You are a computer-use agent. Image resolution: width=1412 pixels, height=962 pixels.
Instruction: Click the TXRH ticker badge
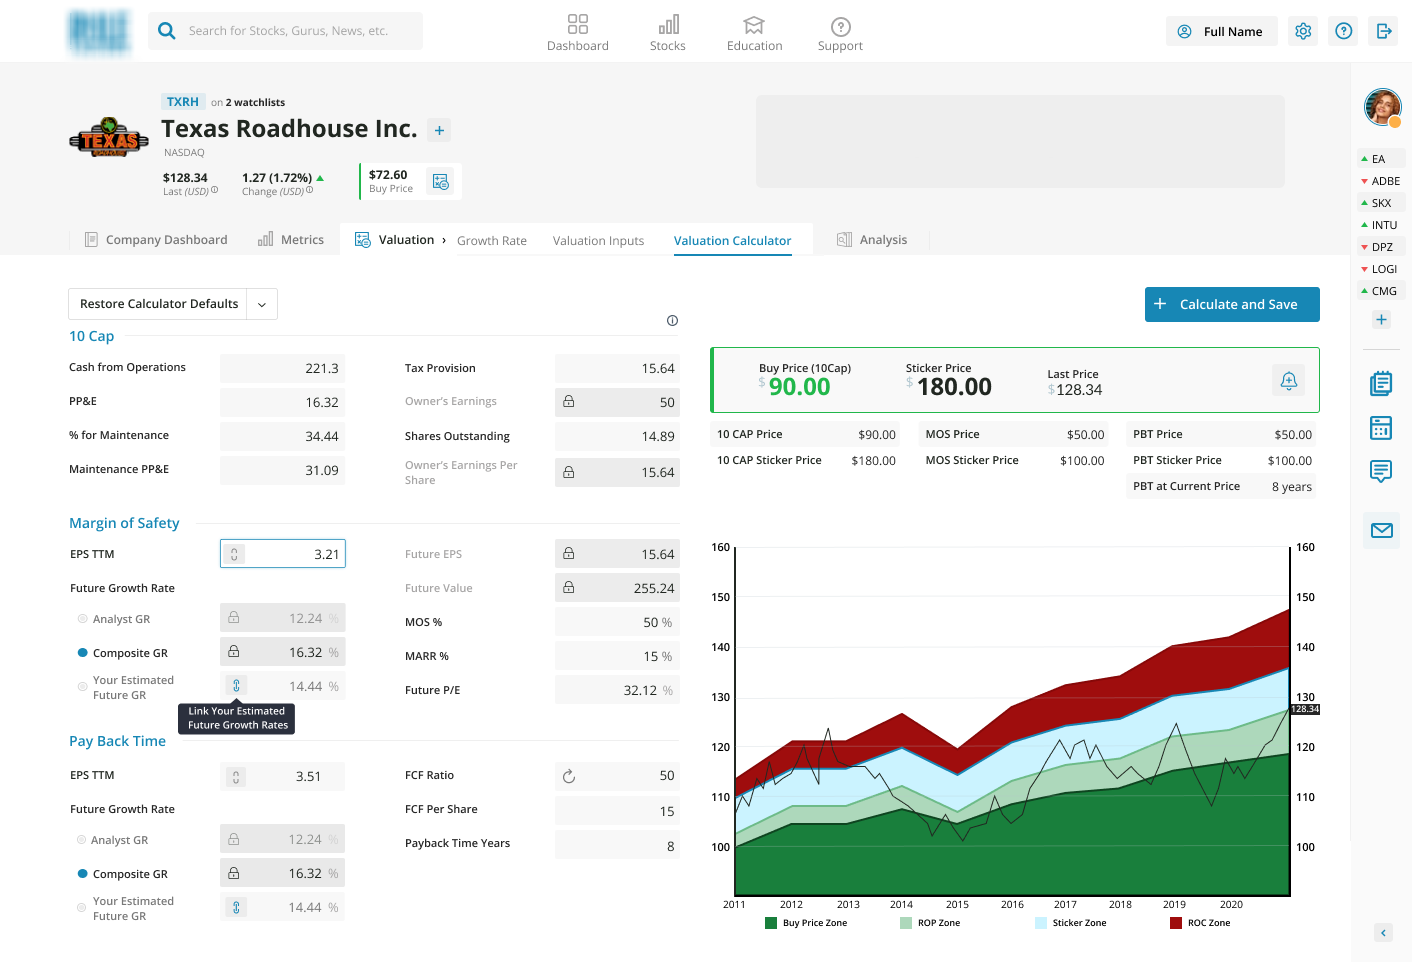[x=183, y=102]
